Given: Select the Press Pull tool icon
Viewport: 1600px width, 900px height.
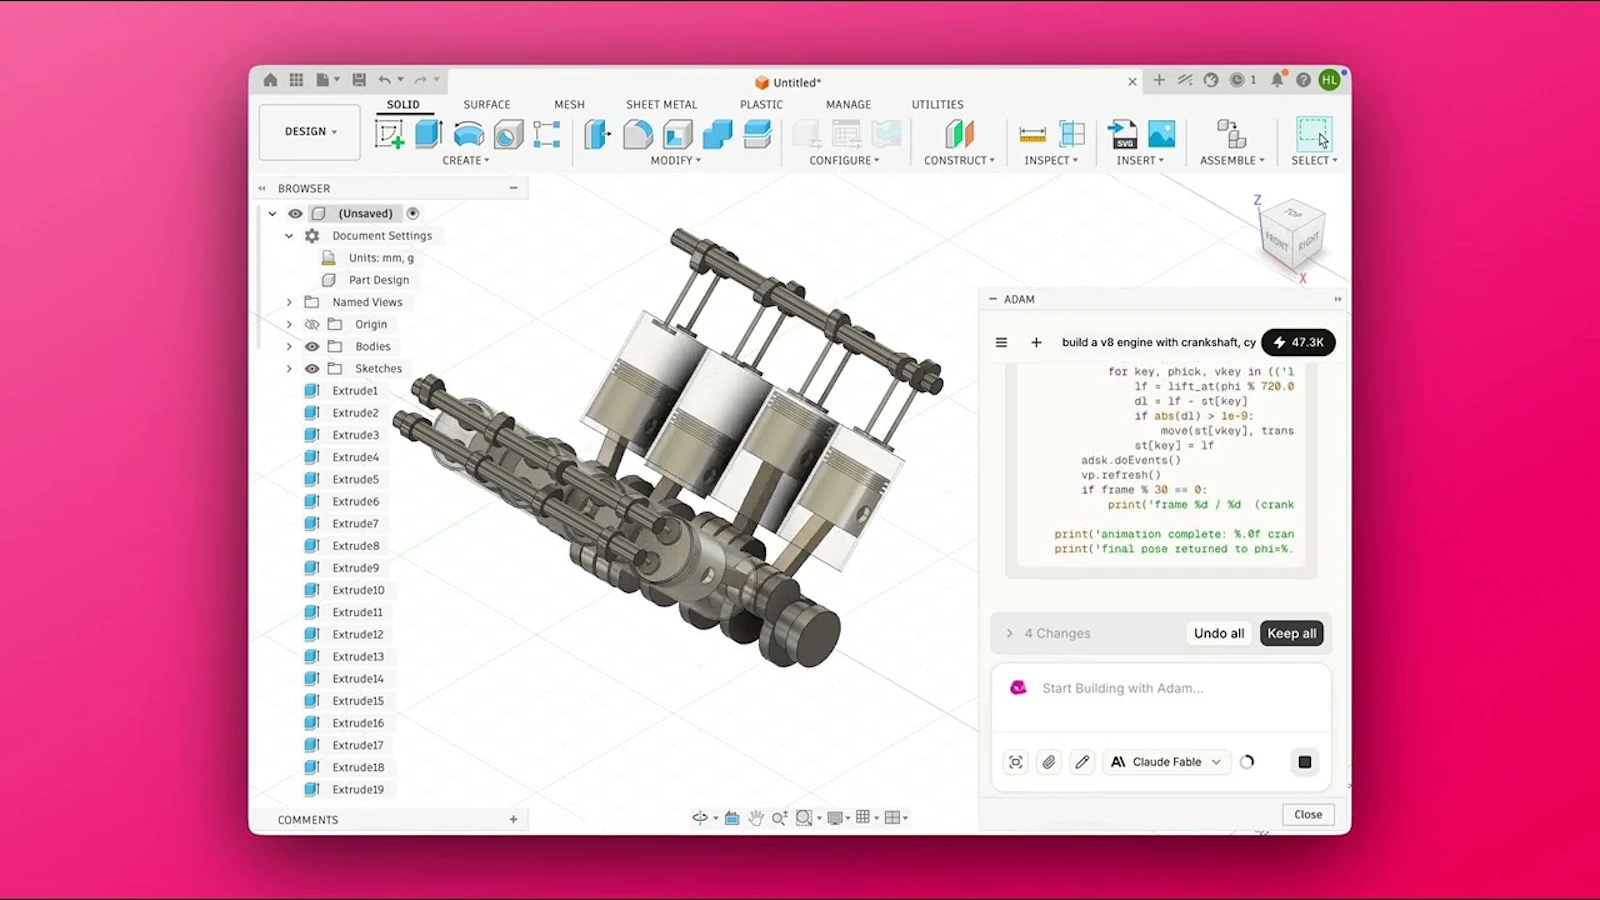Looking at the screenshot, I should 597,134.
